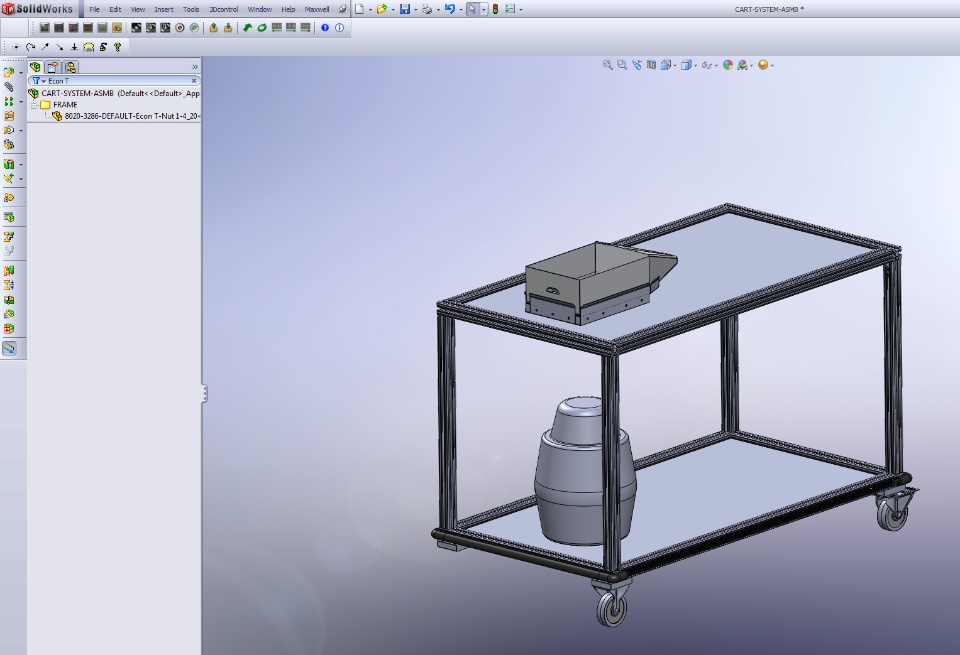Switch to the ConfigurationManager tab
The height and width of the screenshot is (655, 960).
pos(70,67)
